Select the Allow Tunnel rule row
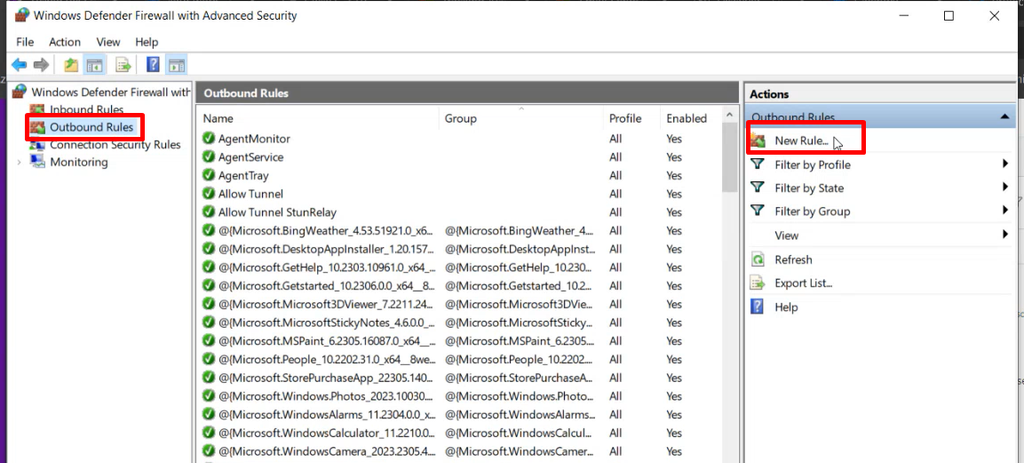Image resolution: width=1024 pixels, height=463 pixels. tap(459, 194)
